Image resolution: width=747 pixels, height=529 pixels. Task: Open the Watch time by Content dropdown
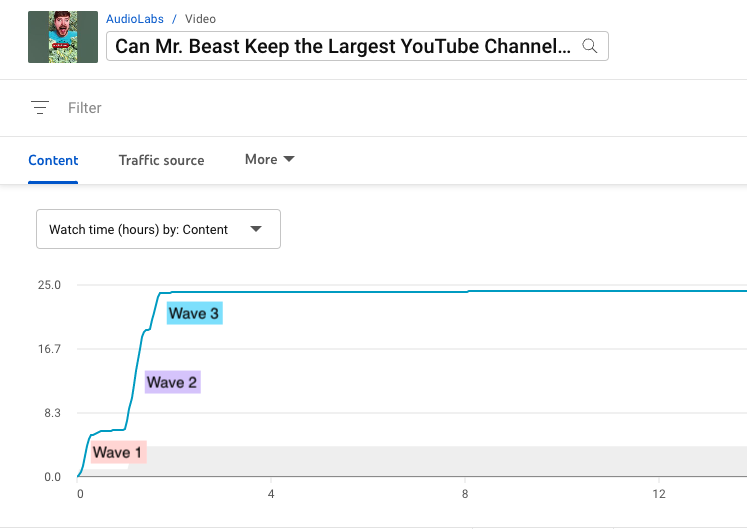click(x=159, y=229)
